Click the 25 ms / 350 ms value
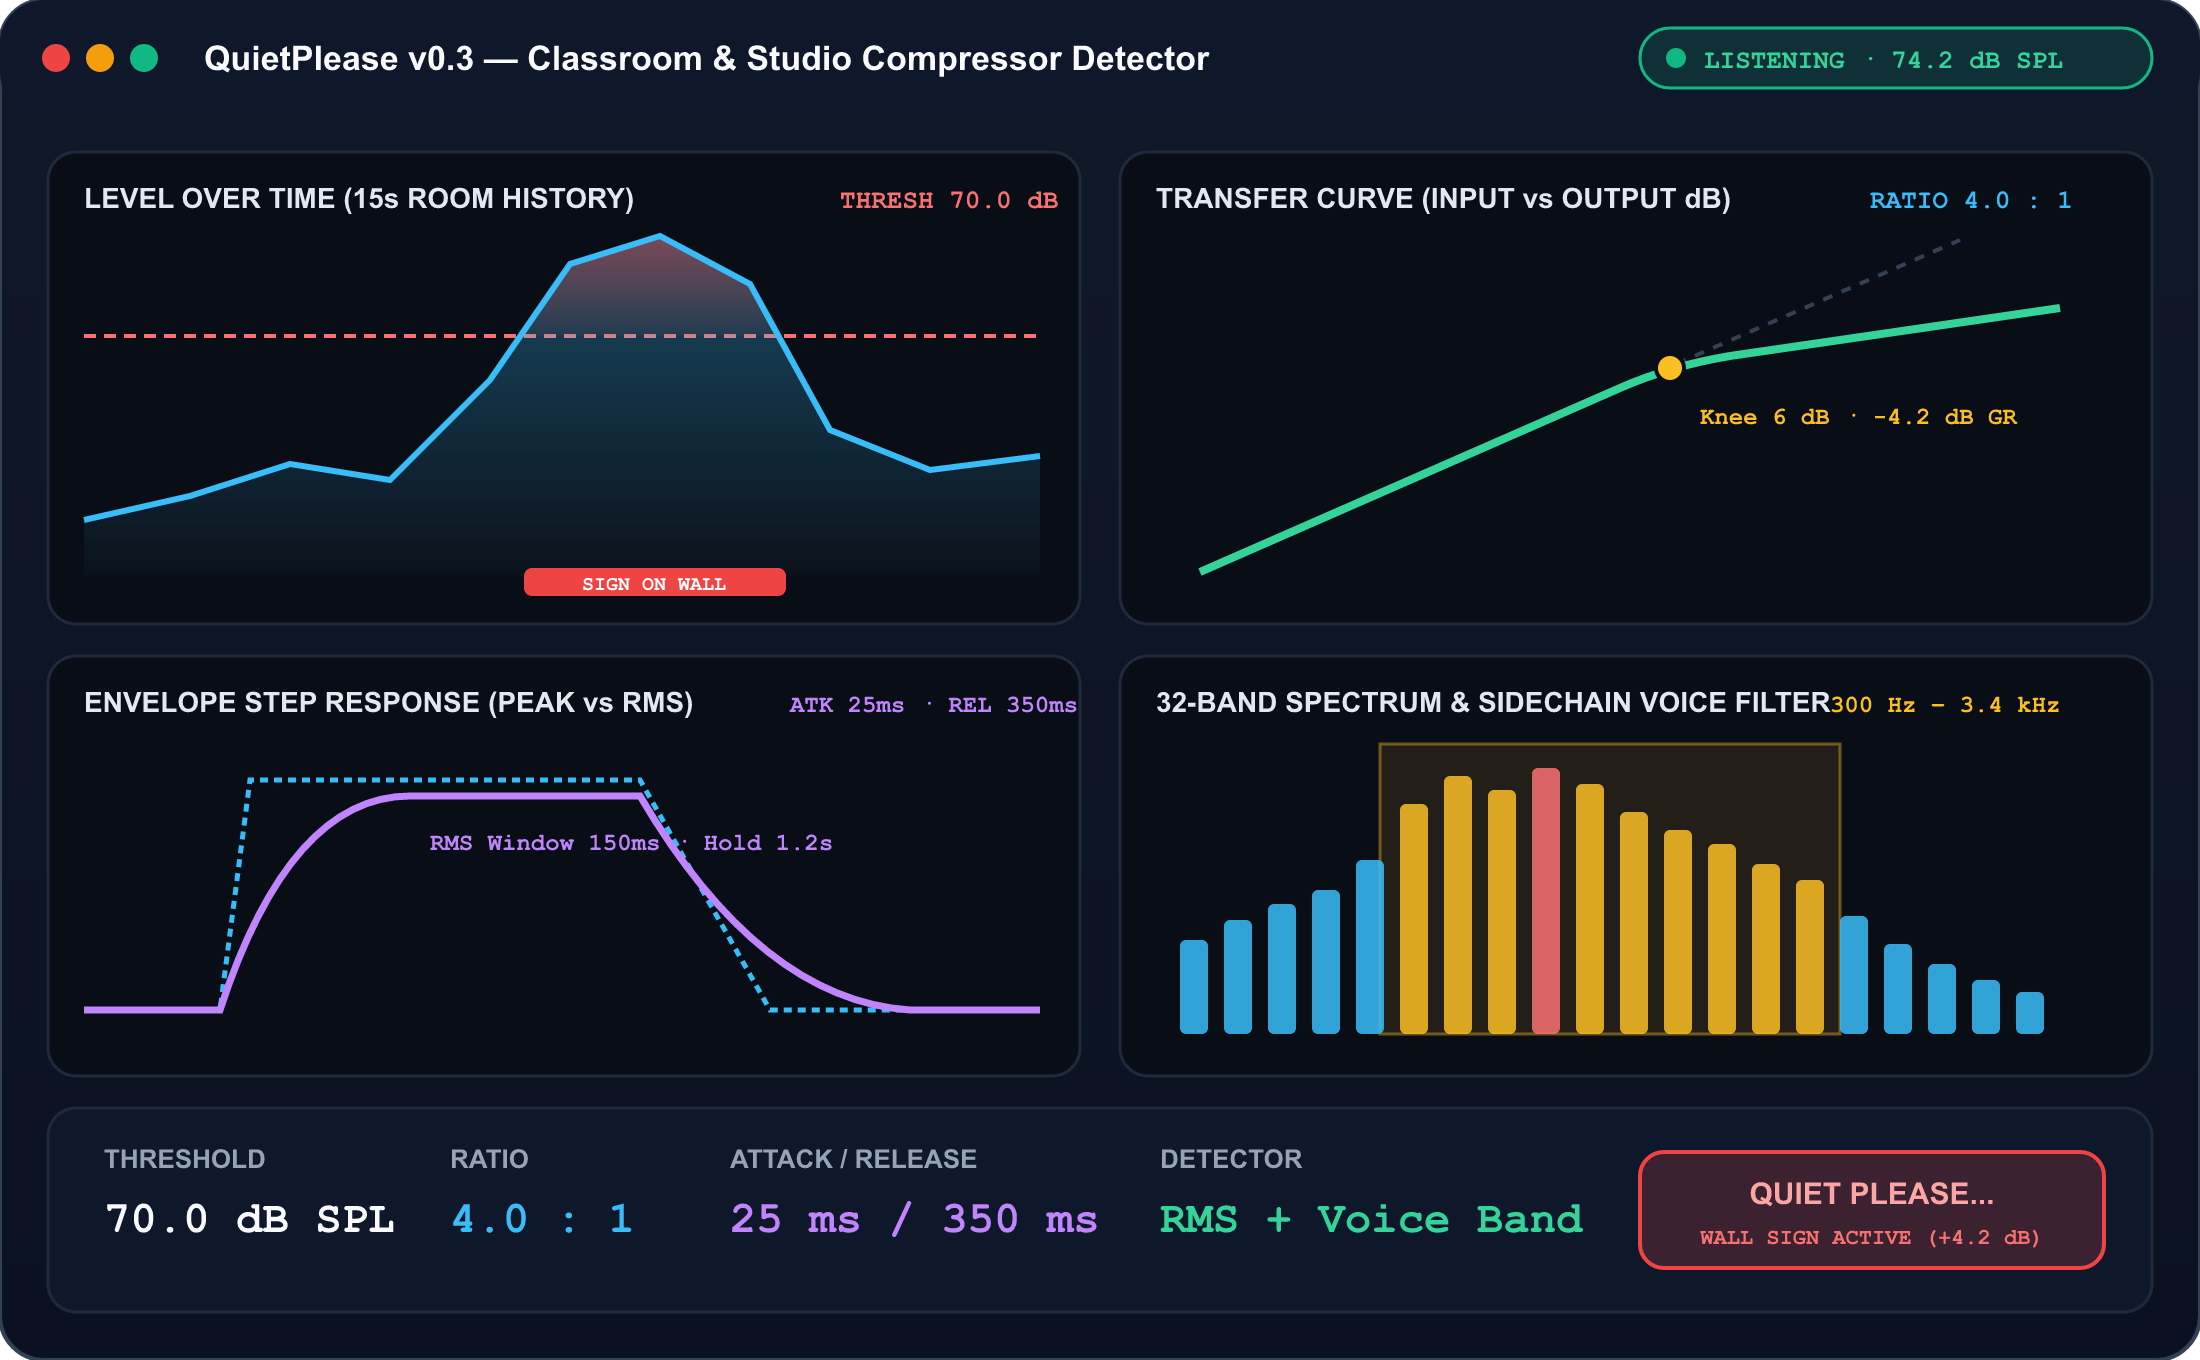This screenshot has width=2200, height=1360. click(x=914, y=1220)
